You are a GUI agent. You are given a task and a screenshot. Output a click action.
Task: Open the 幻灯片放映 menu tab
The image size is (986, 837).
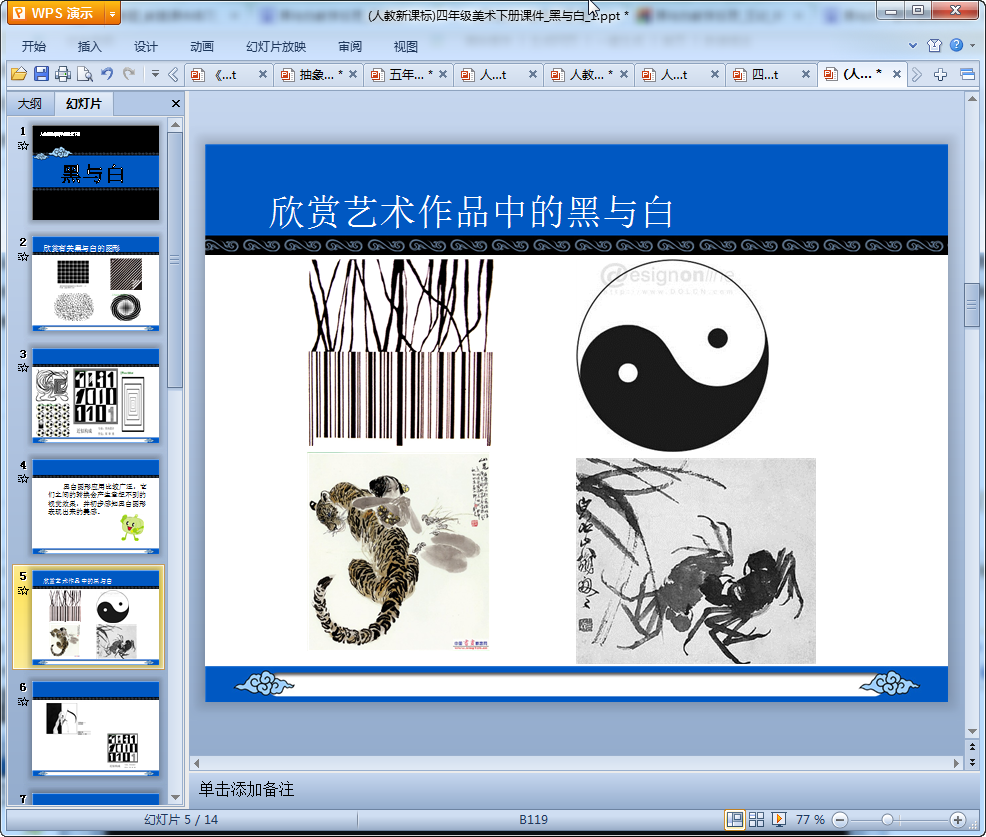(x=276, y=47)
